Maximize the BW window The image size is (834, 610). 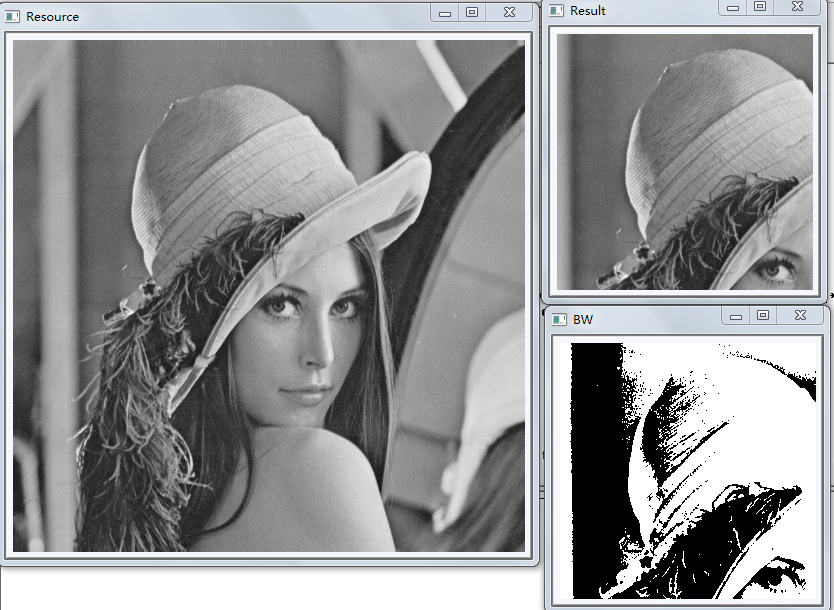click(x=763, y=316)
